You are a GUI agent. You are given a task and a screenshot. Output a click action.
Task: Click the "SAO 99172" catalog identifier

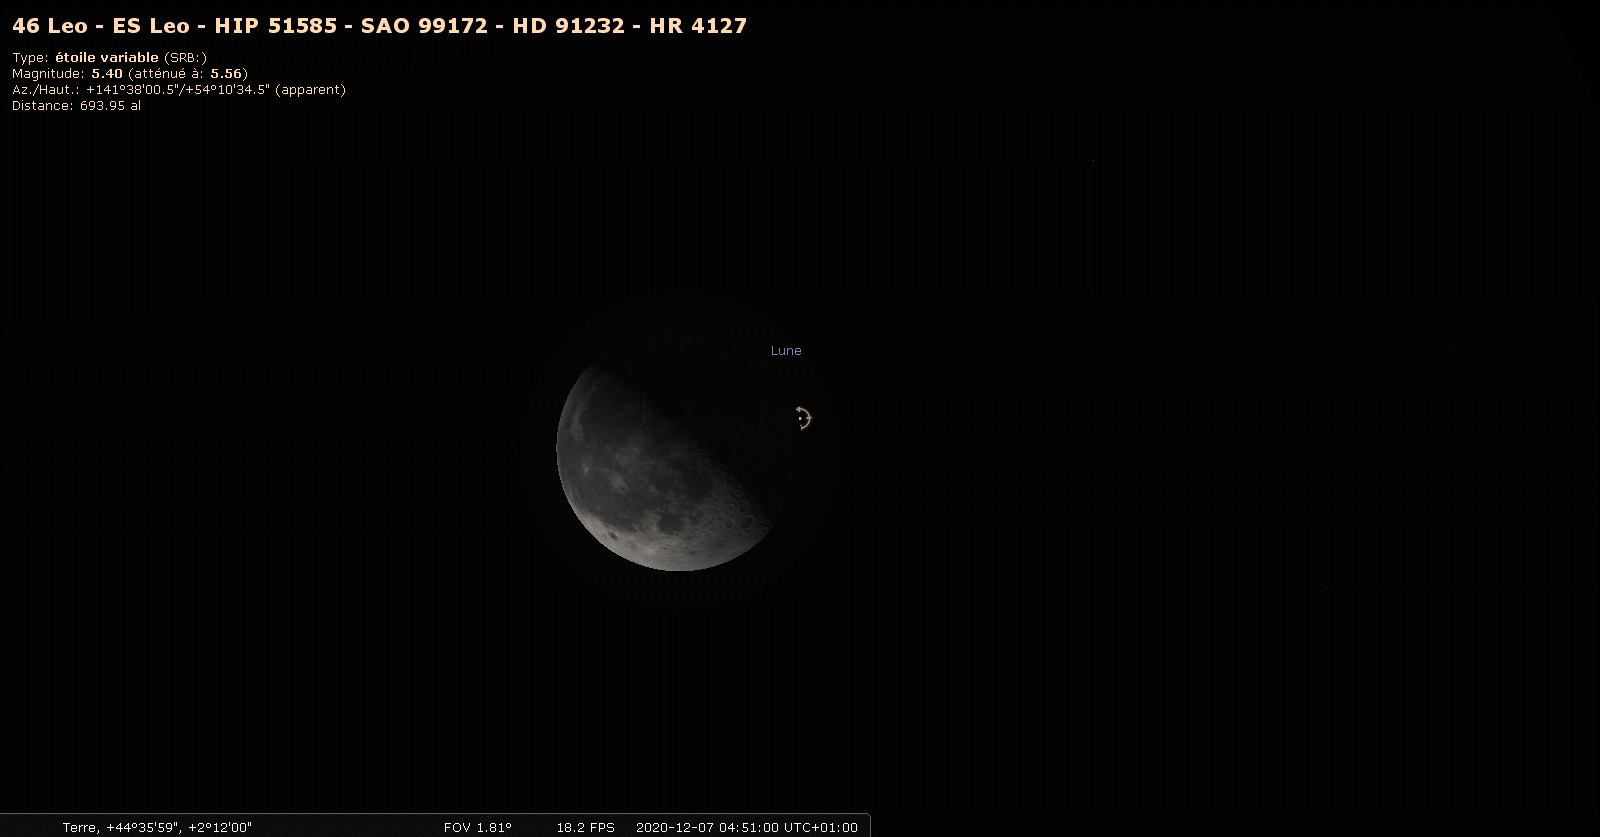[x=424, y=26]
